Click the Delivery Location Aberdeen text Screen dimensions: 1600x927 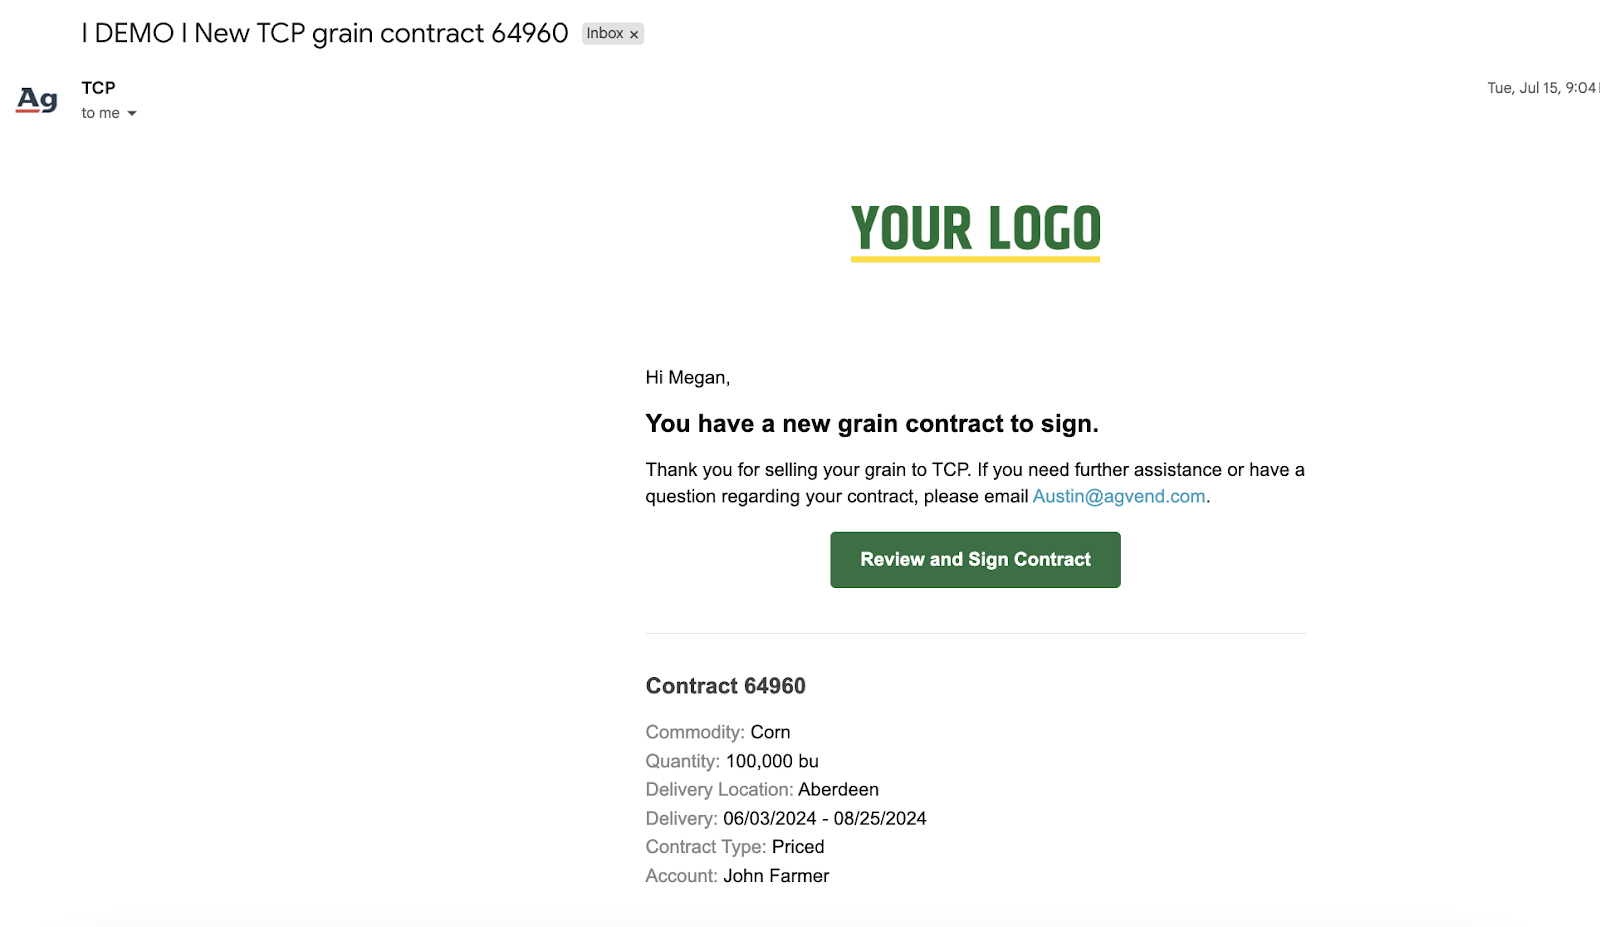[762, 790]
